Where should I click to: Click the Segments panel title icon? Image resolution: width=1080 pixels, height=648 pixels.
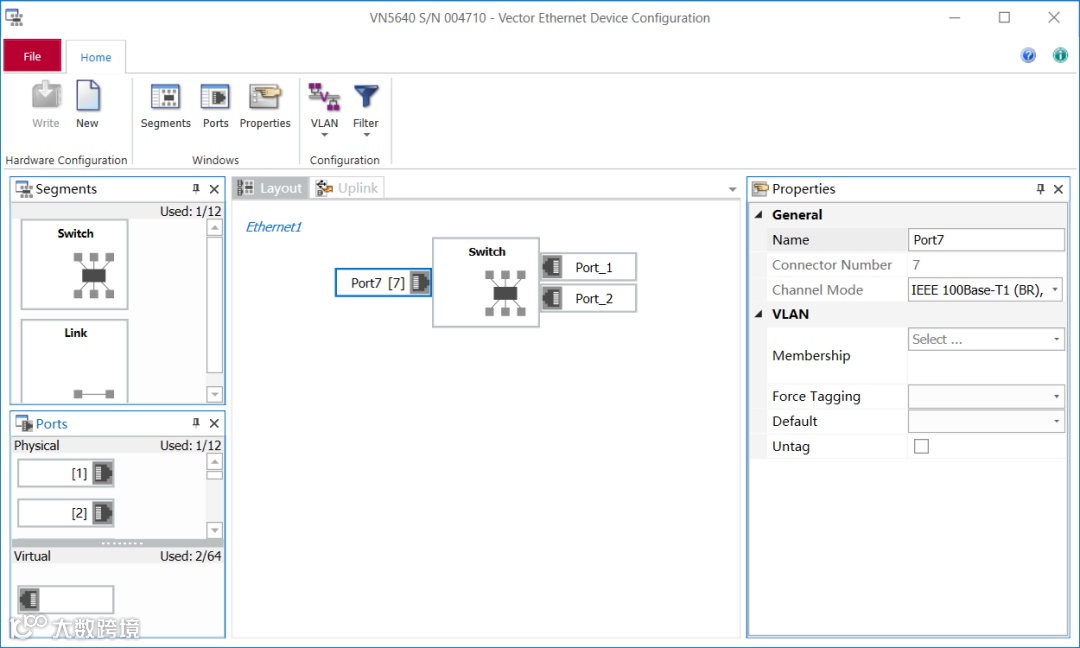coord(24,189)
